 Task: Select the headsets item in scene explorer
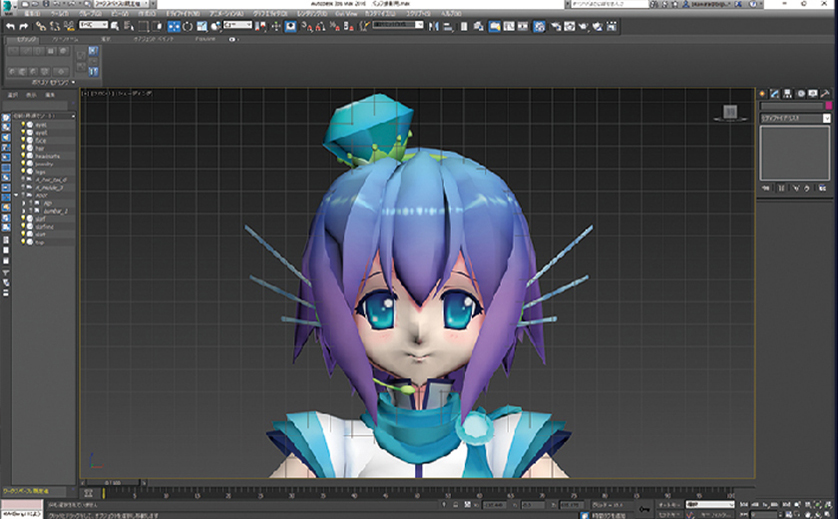(48, 156)
